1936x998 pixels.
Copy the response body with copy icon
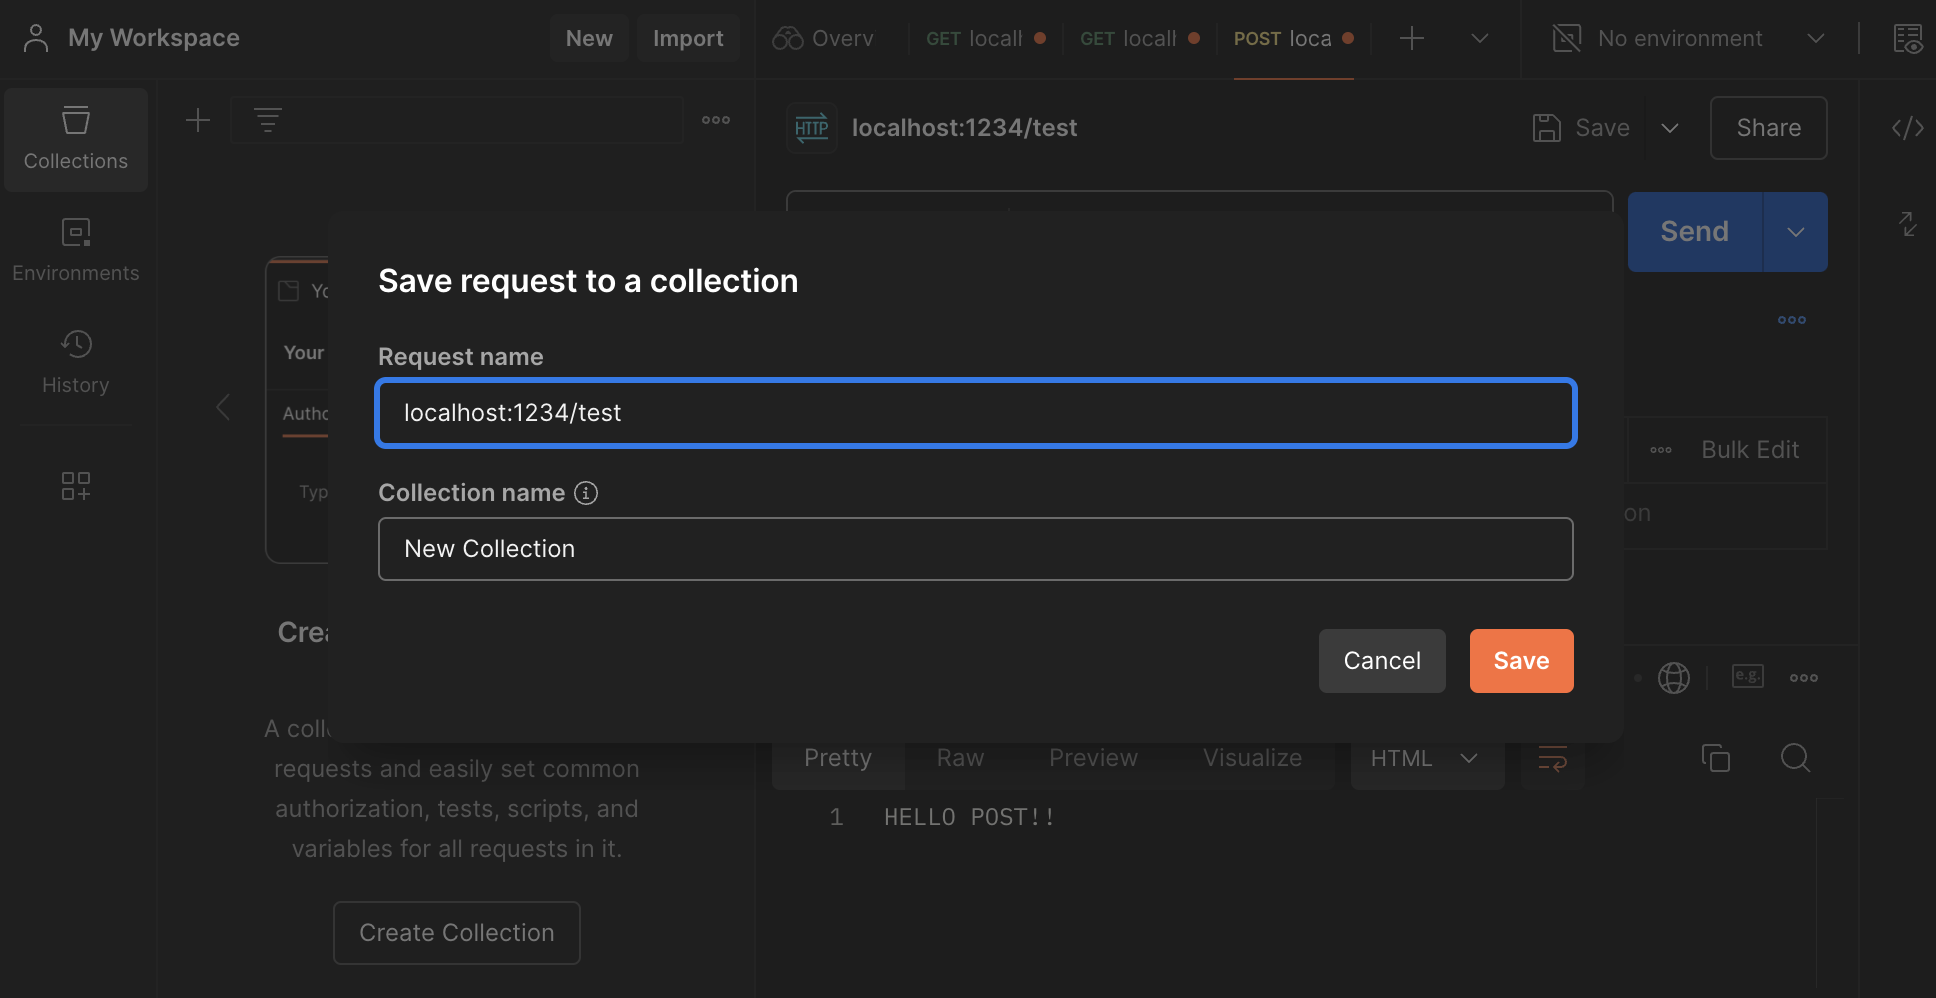click(x=1715, y=758)
